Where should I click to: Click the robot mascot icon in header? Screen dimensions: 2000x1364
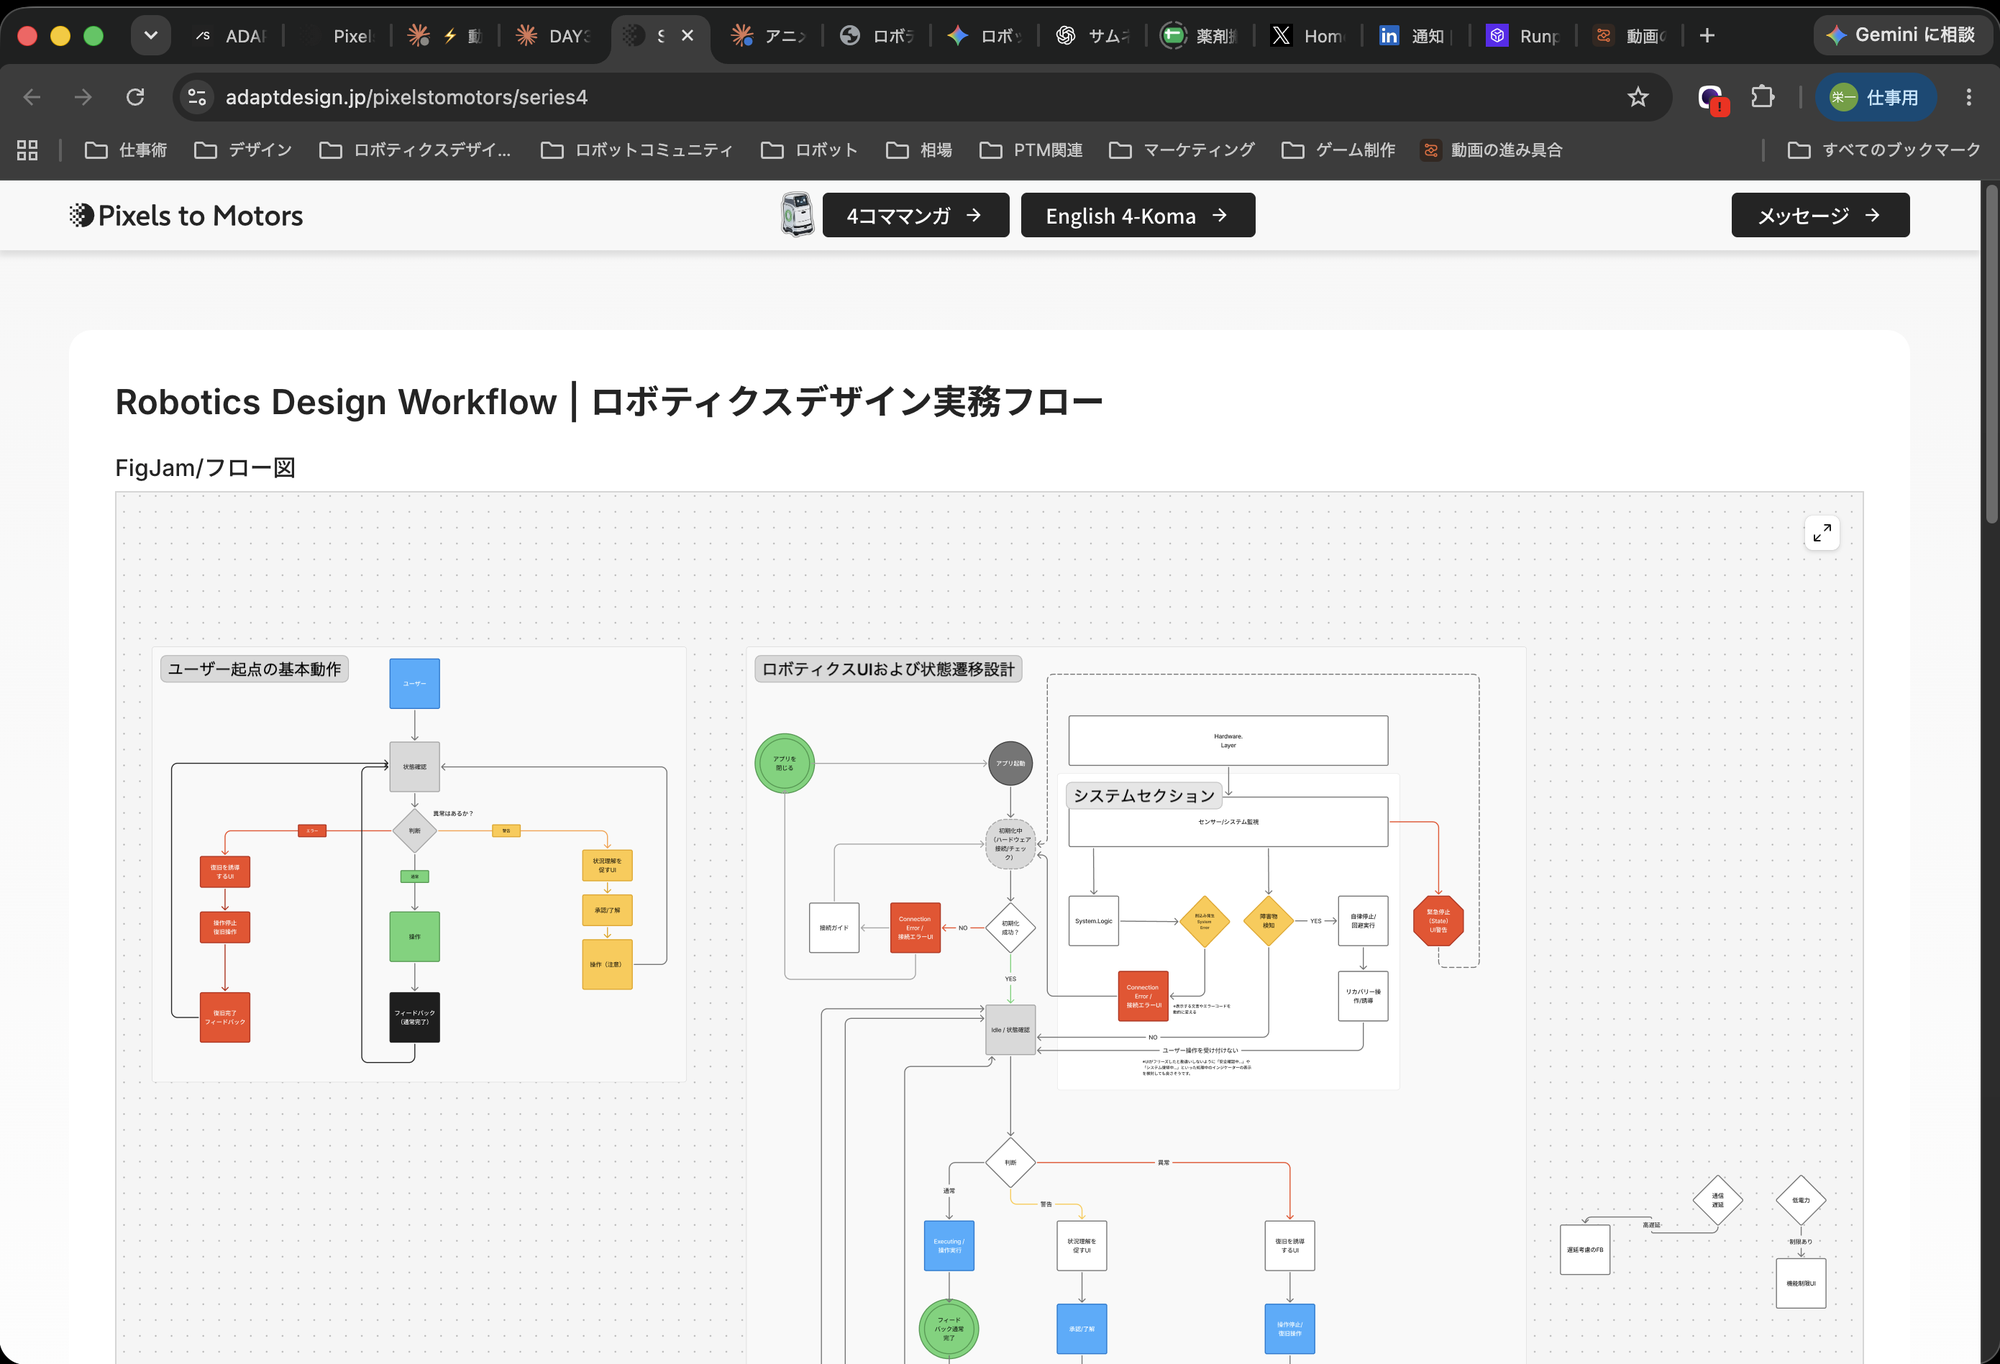click(x=797, y=215)
